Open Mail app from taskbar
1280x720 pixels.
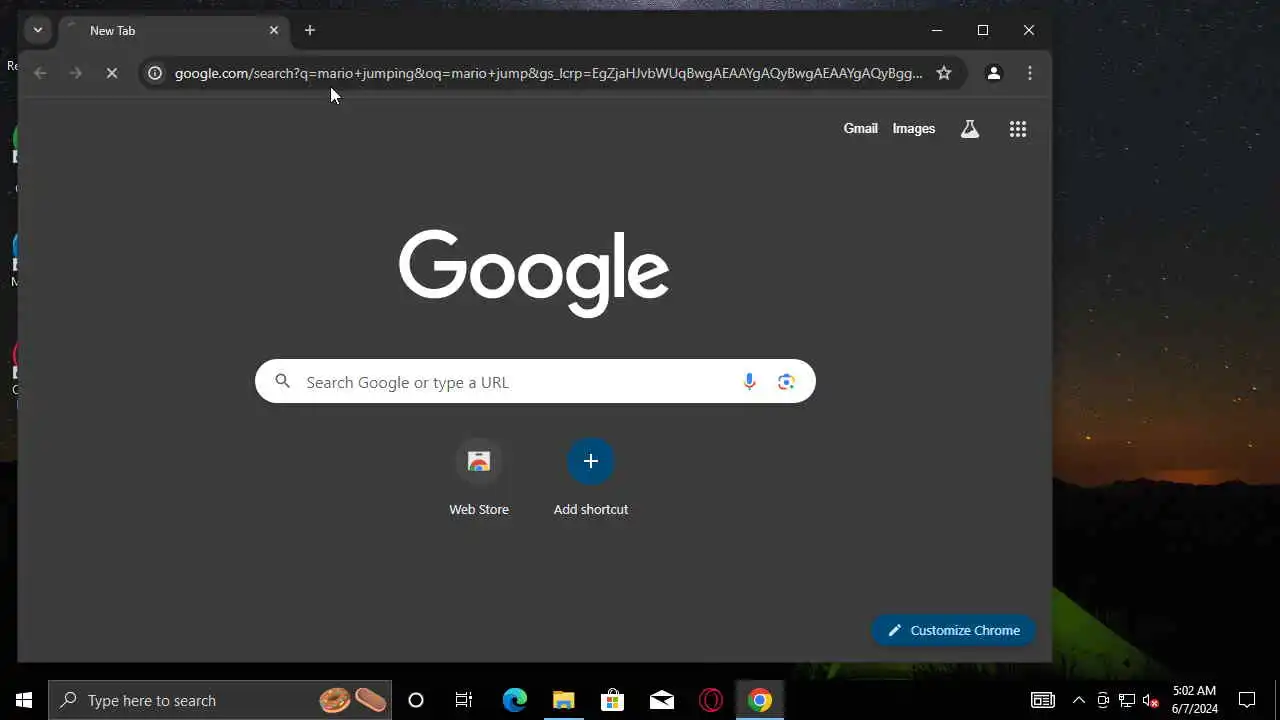[x=662, y=700]
